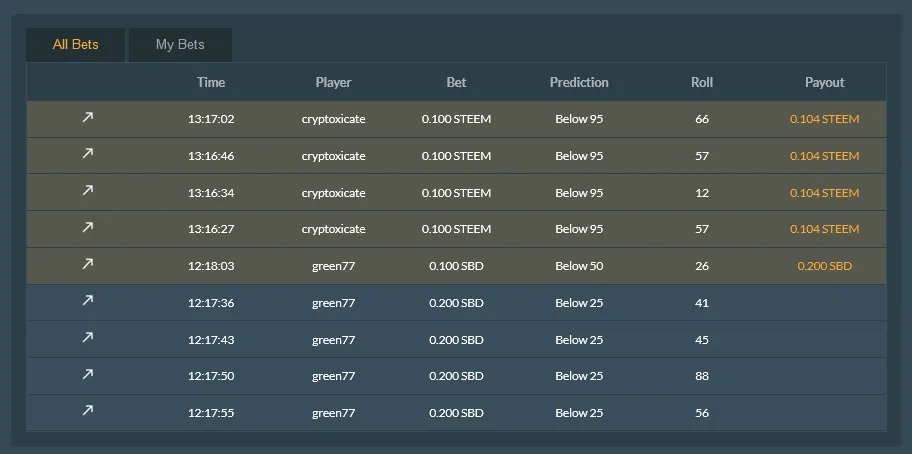Click green77 player on 12:18:03 row

[x=333, y=266]
